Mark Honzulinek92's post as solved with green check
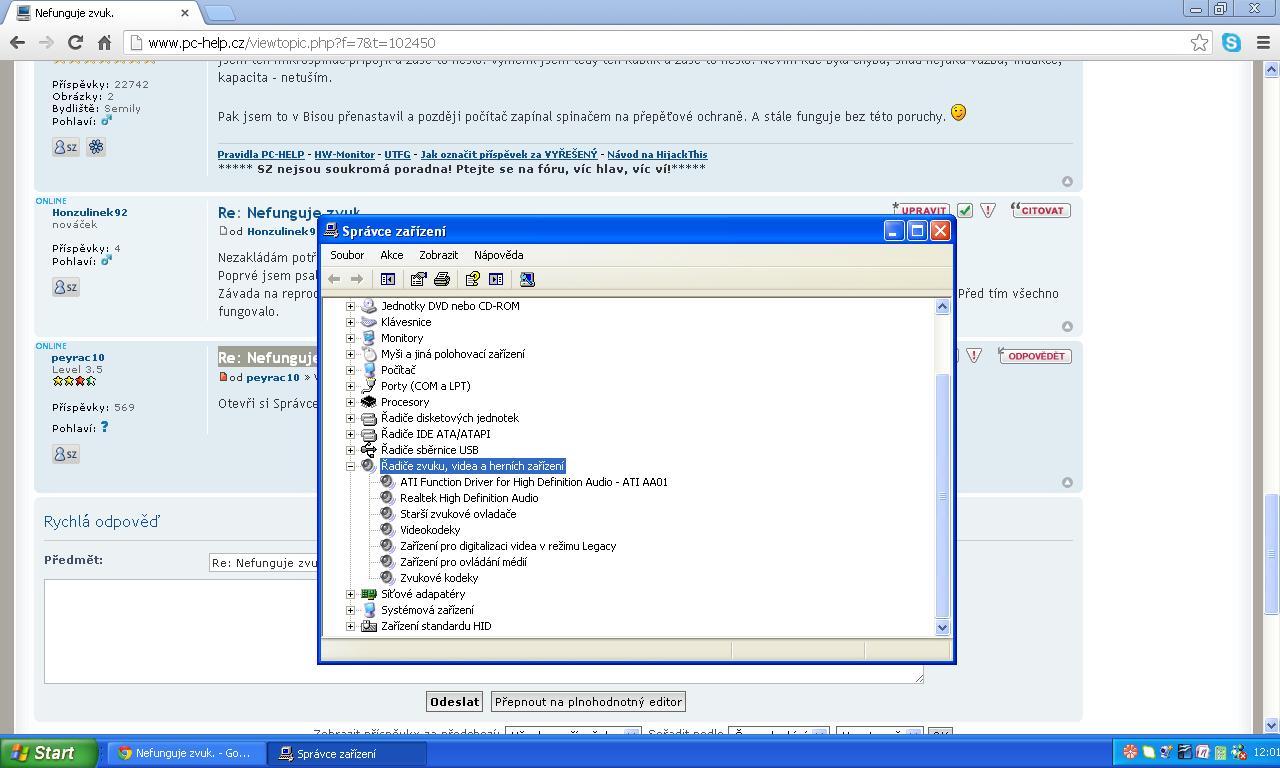Viewport: 1280px width, 768px height. tap(965, 210)
